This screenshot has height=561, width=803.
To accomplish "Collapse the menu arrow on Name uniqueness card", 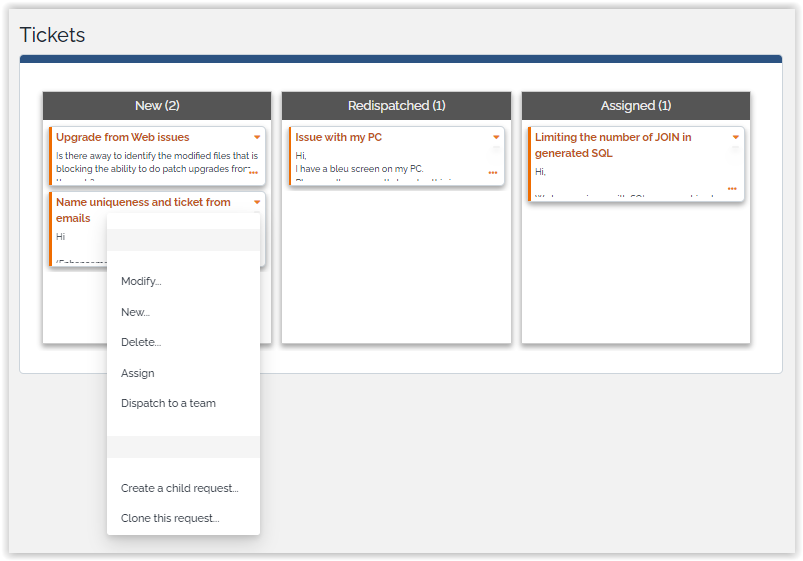I will [x=257, y=202].
